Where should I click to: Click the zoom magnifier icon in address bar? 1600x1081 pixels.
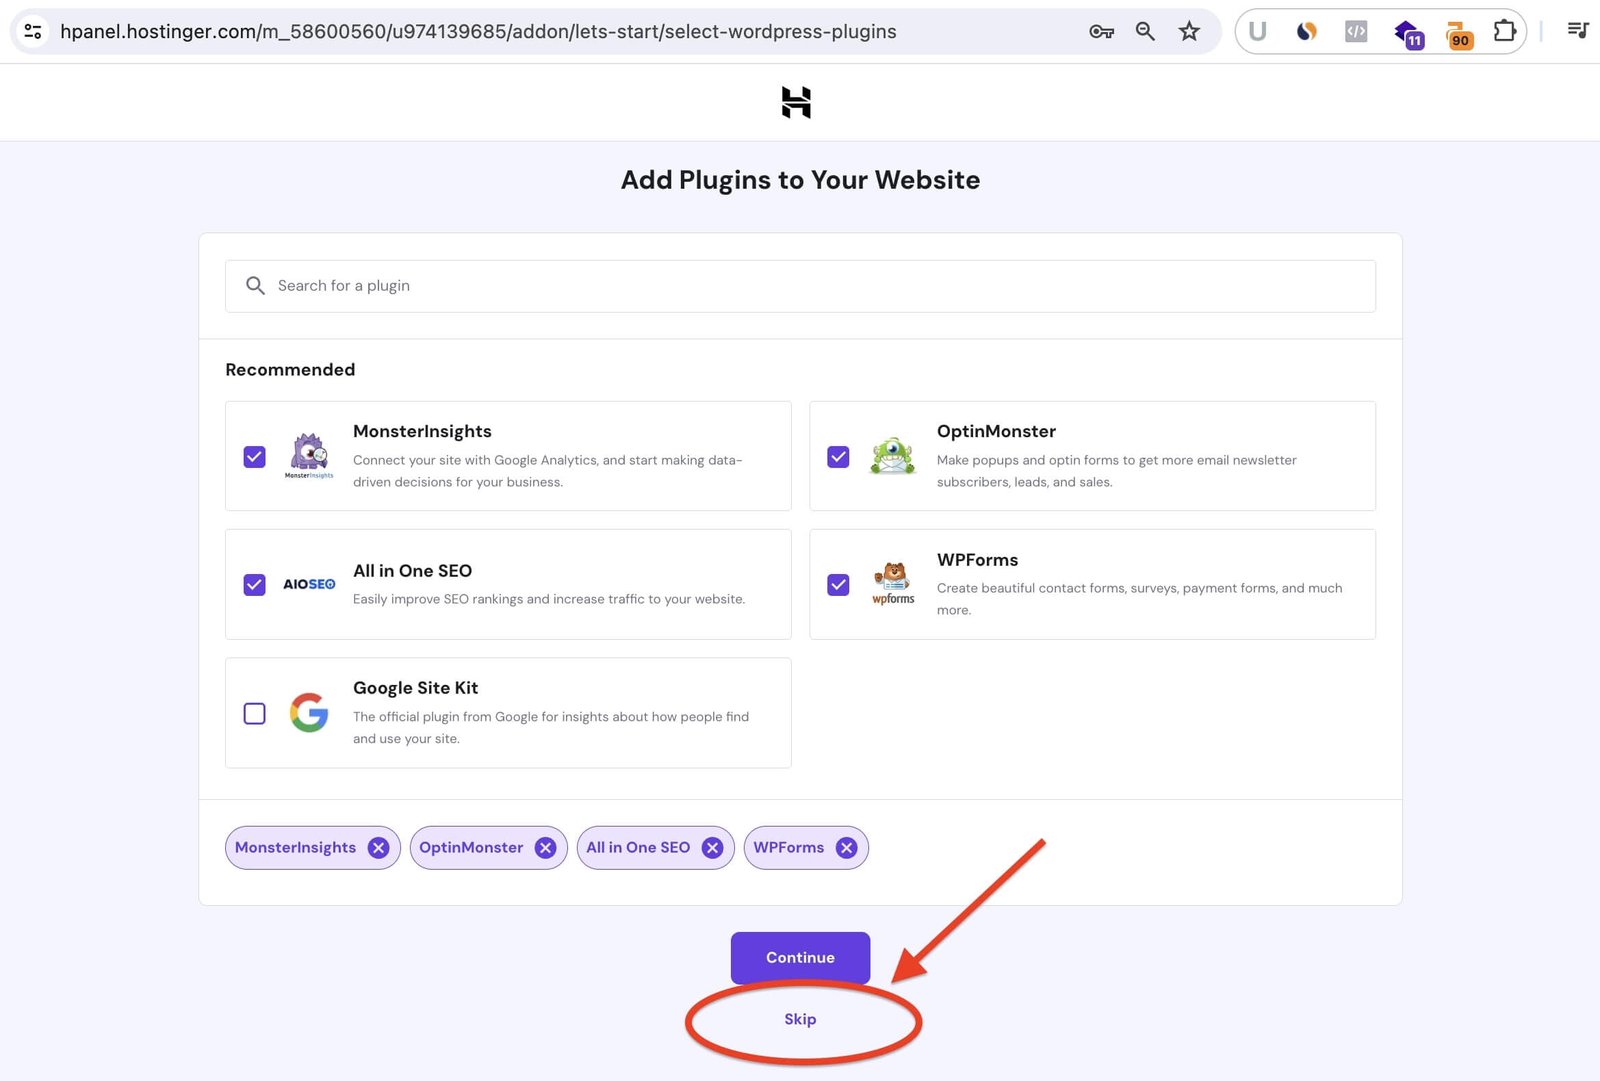point(1145,31)
